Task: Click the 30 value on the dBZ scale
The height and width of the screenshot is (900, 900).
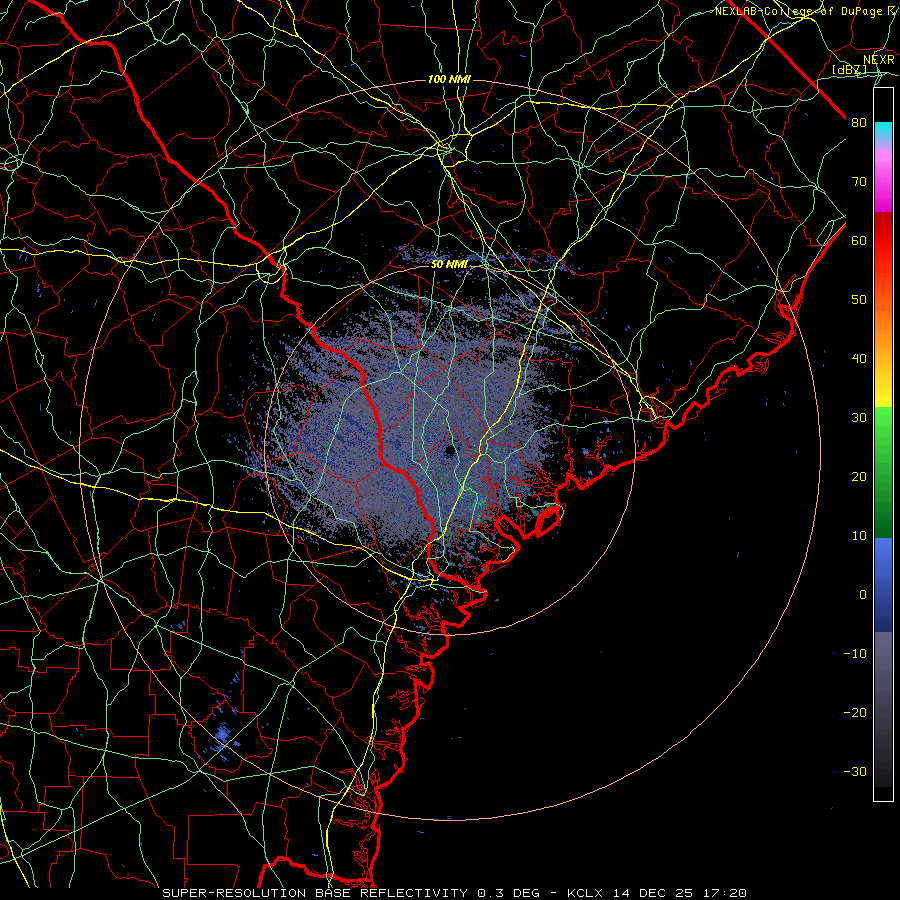Action: tap(859, 418)
